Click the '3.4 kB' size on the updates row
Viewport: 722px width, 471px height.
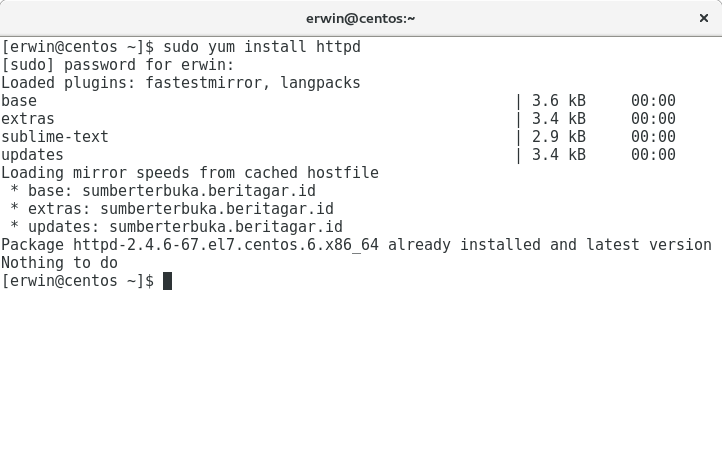(559, 155)
